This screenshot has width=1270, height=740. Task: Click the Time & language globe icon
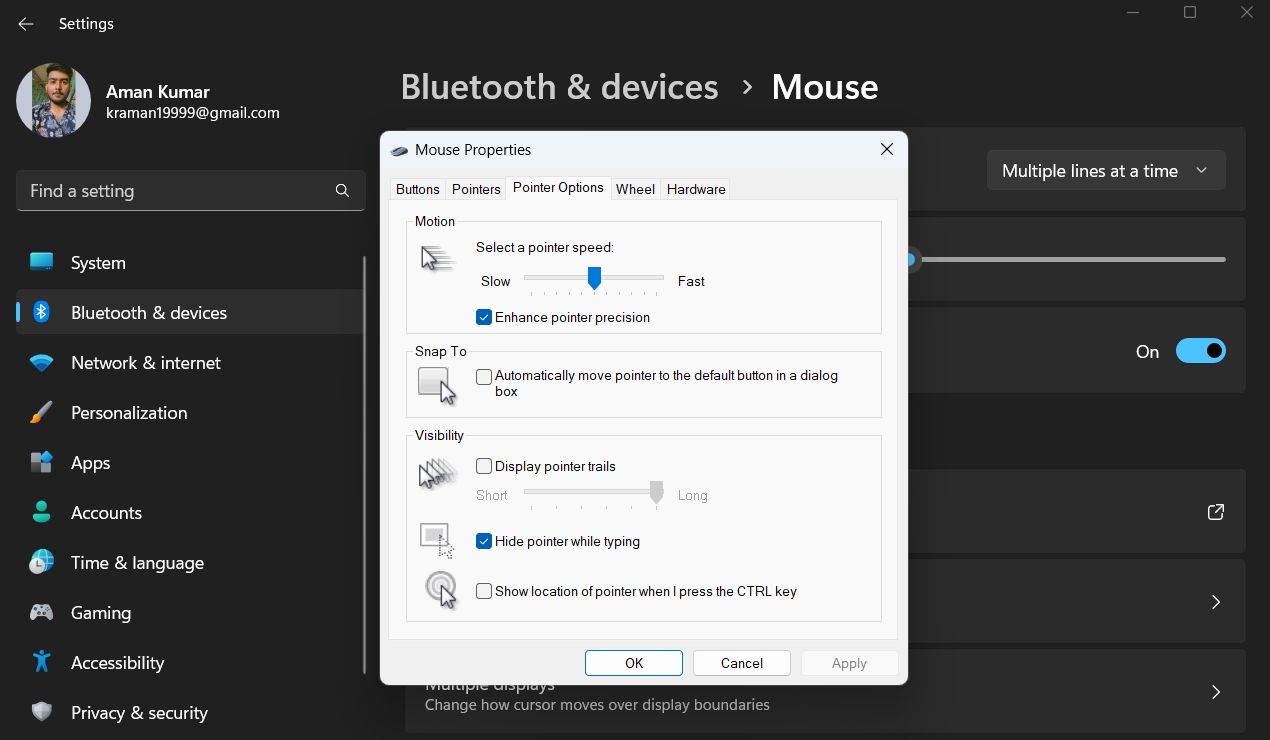tap(41, 562)
